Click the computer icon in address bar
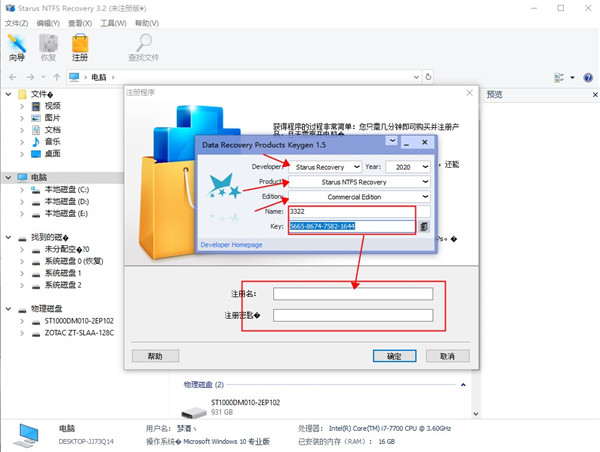The height and width of the screenshot is (452, 600). point(74,77)
